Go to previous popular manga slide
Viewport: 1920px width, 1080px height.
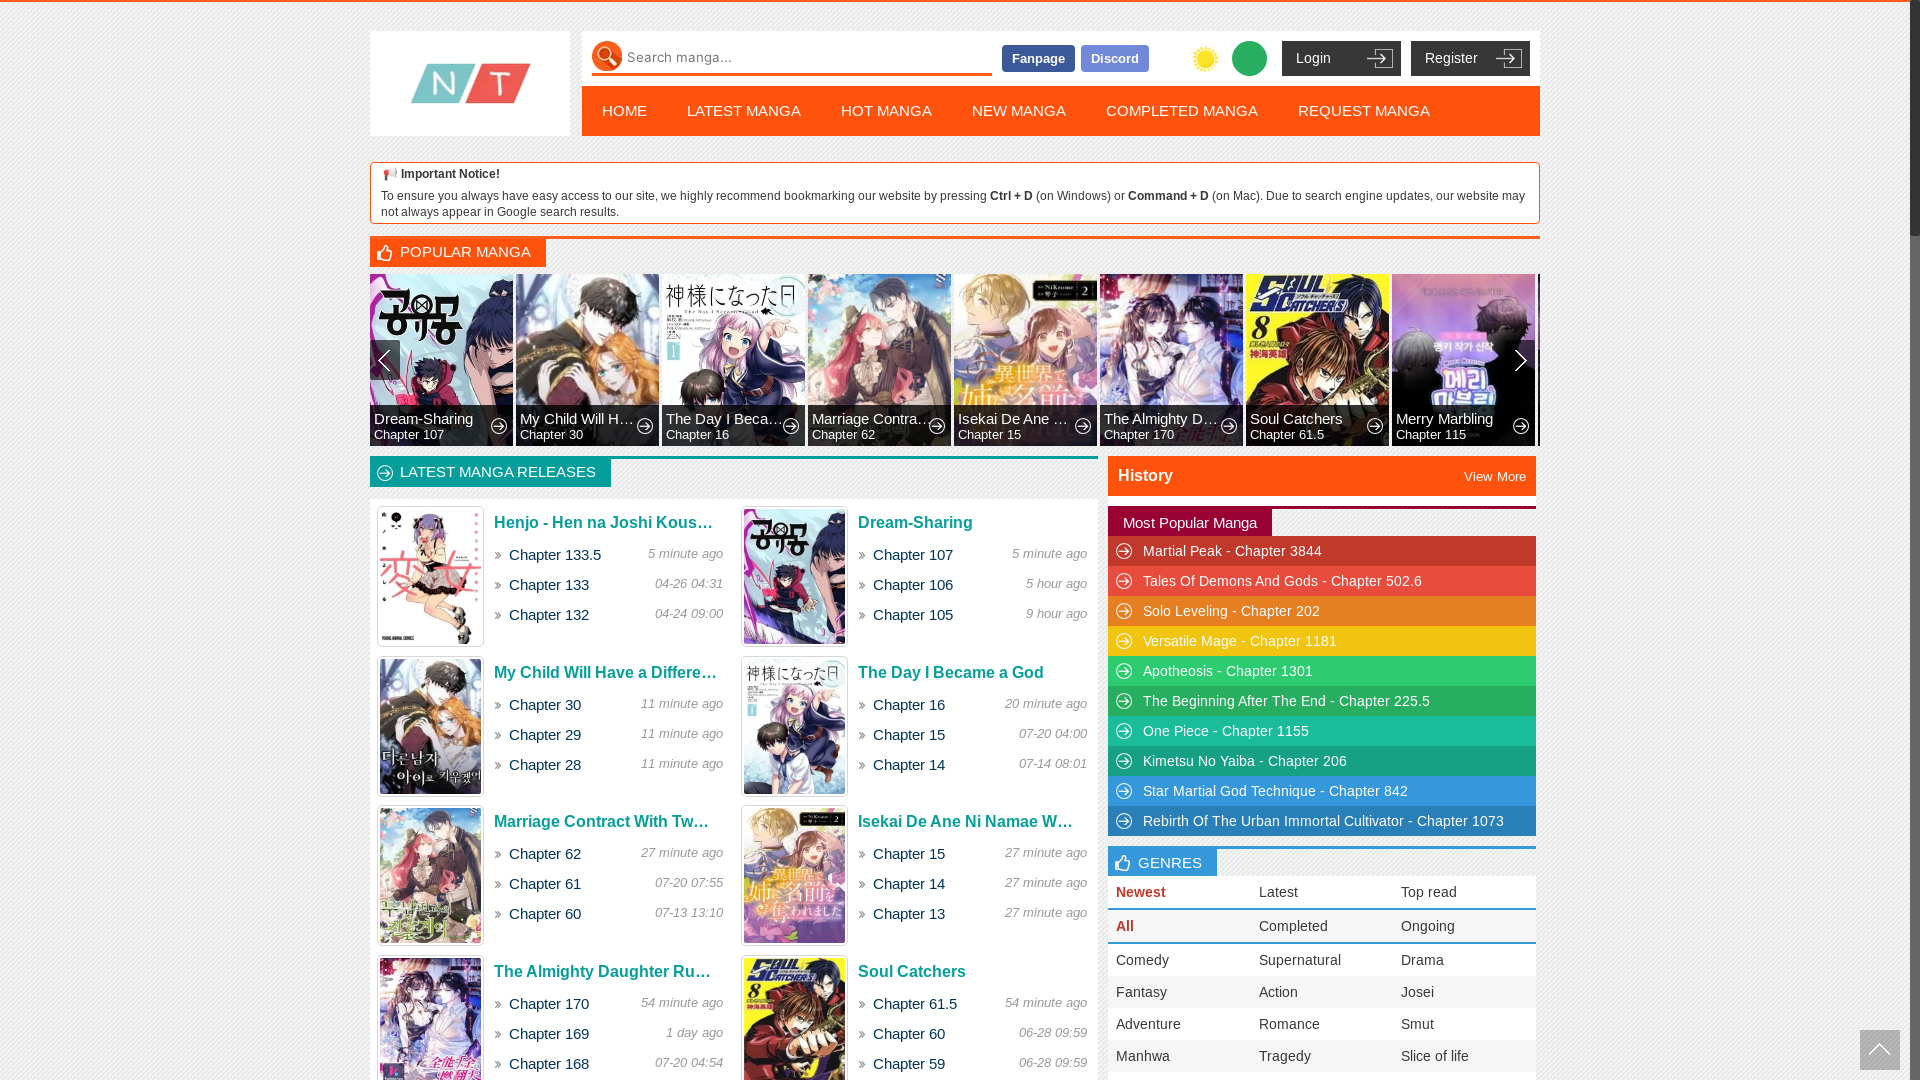pyautogui.click(x=385, y=360)
